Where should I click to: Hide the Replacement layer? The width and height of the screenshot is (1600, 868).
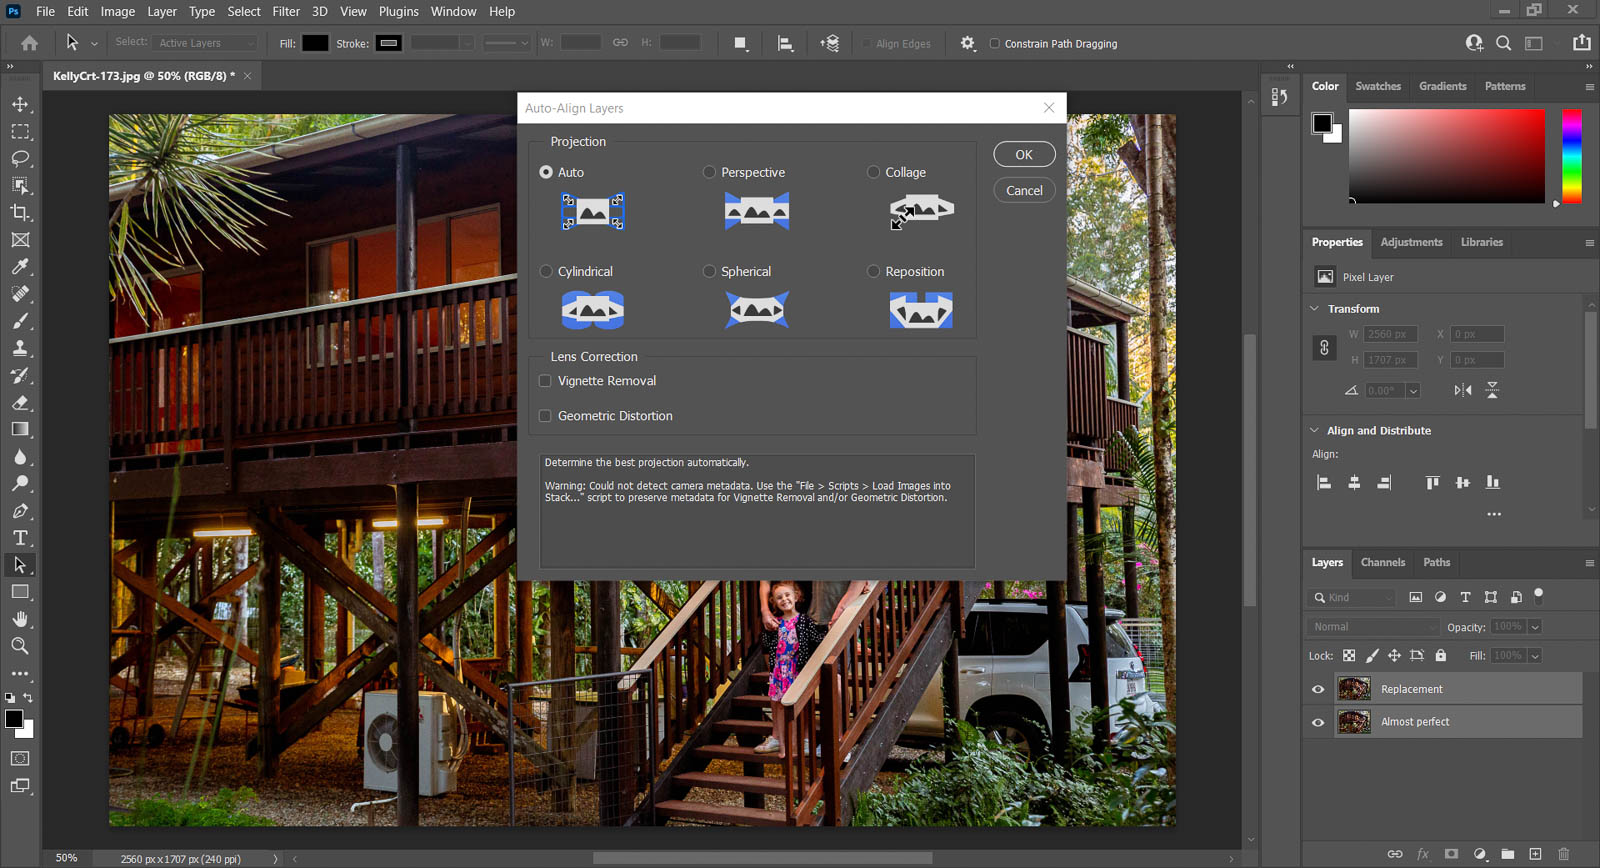tap(1318, 689)
